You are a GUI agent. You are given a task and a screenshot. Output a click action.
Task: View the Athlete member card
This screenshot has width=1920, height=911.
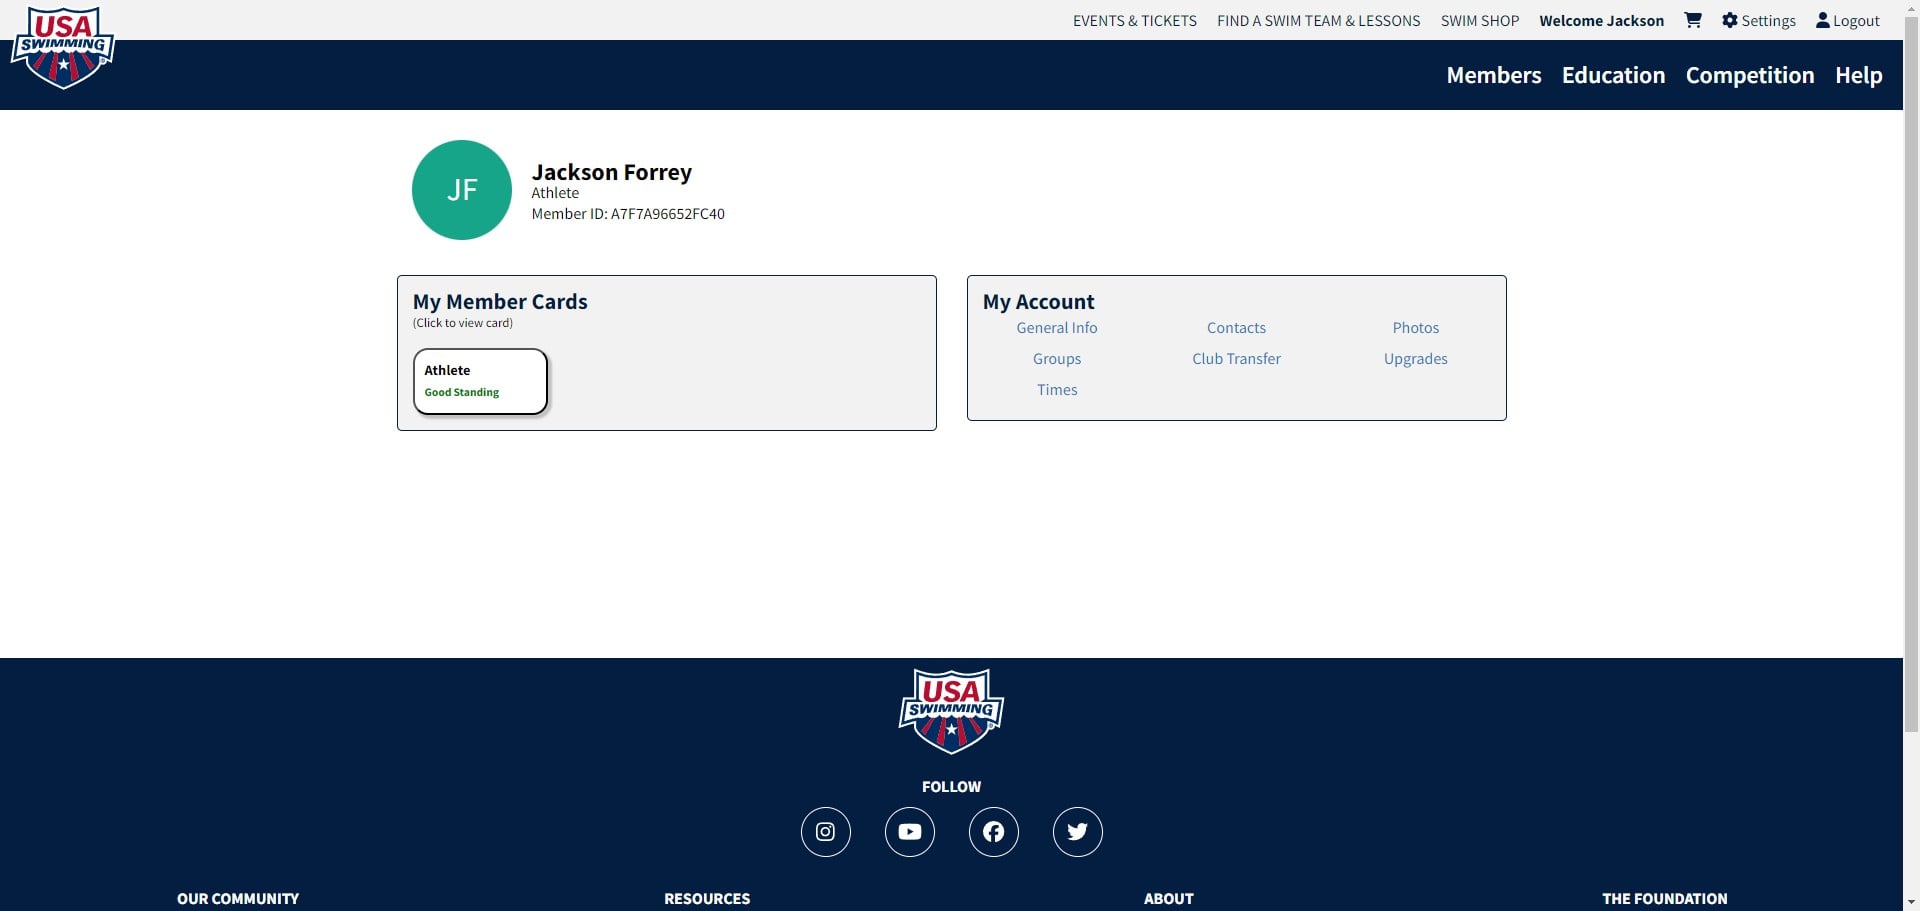tap(480, 381)
